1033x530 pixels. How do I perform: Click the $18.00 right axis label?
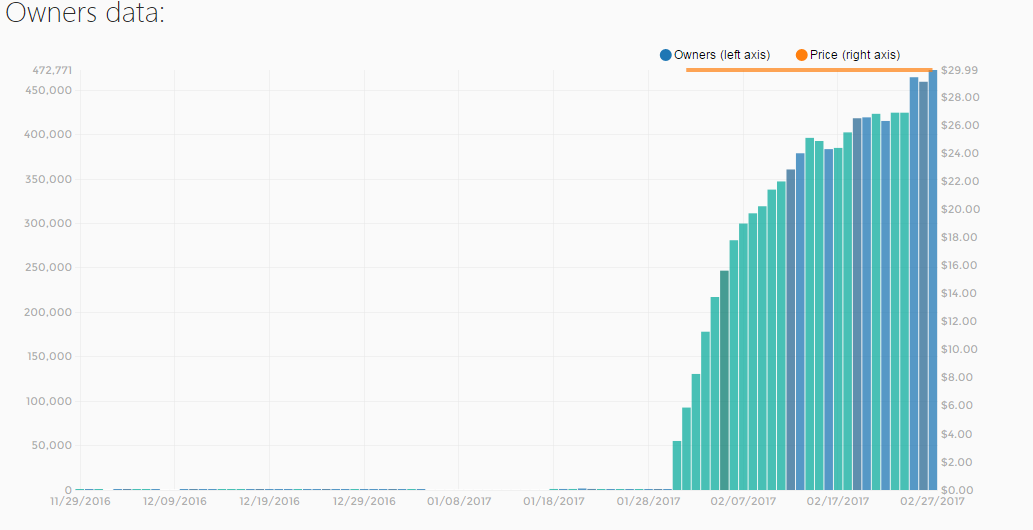pyautogui.click(x=961, y=237)
